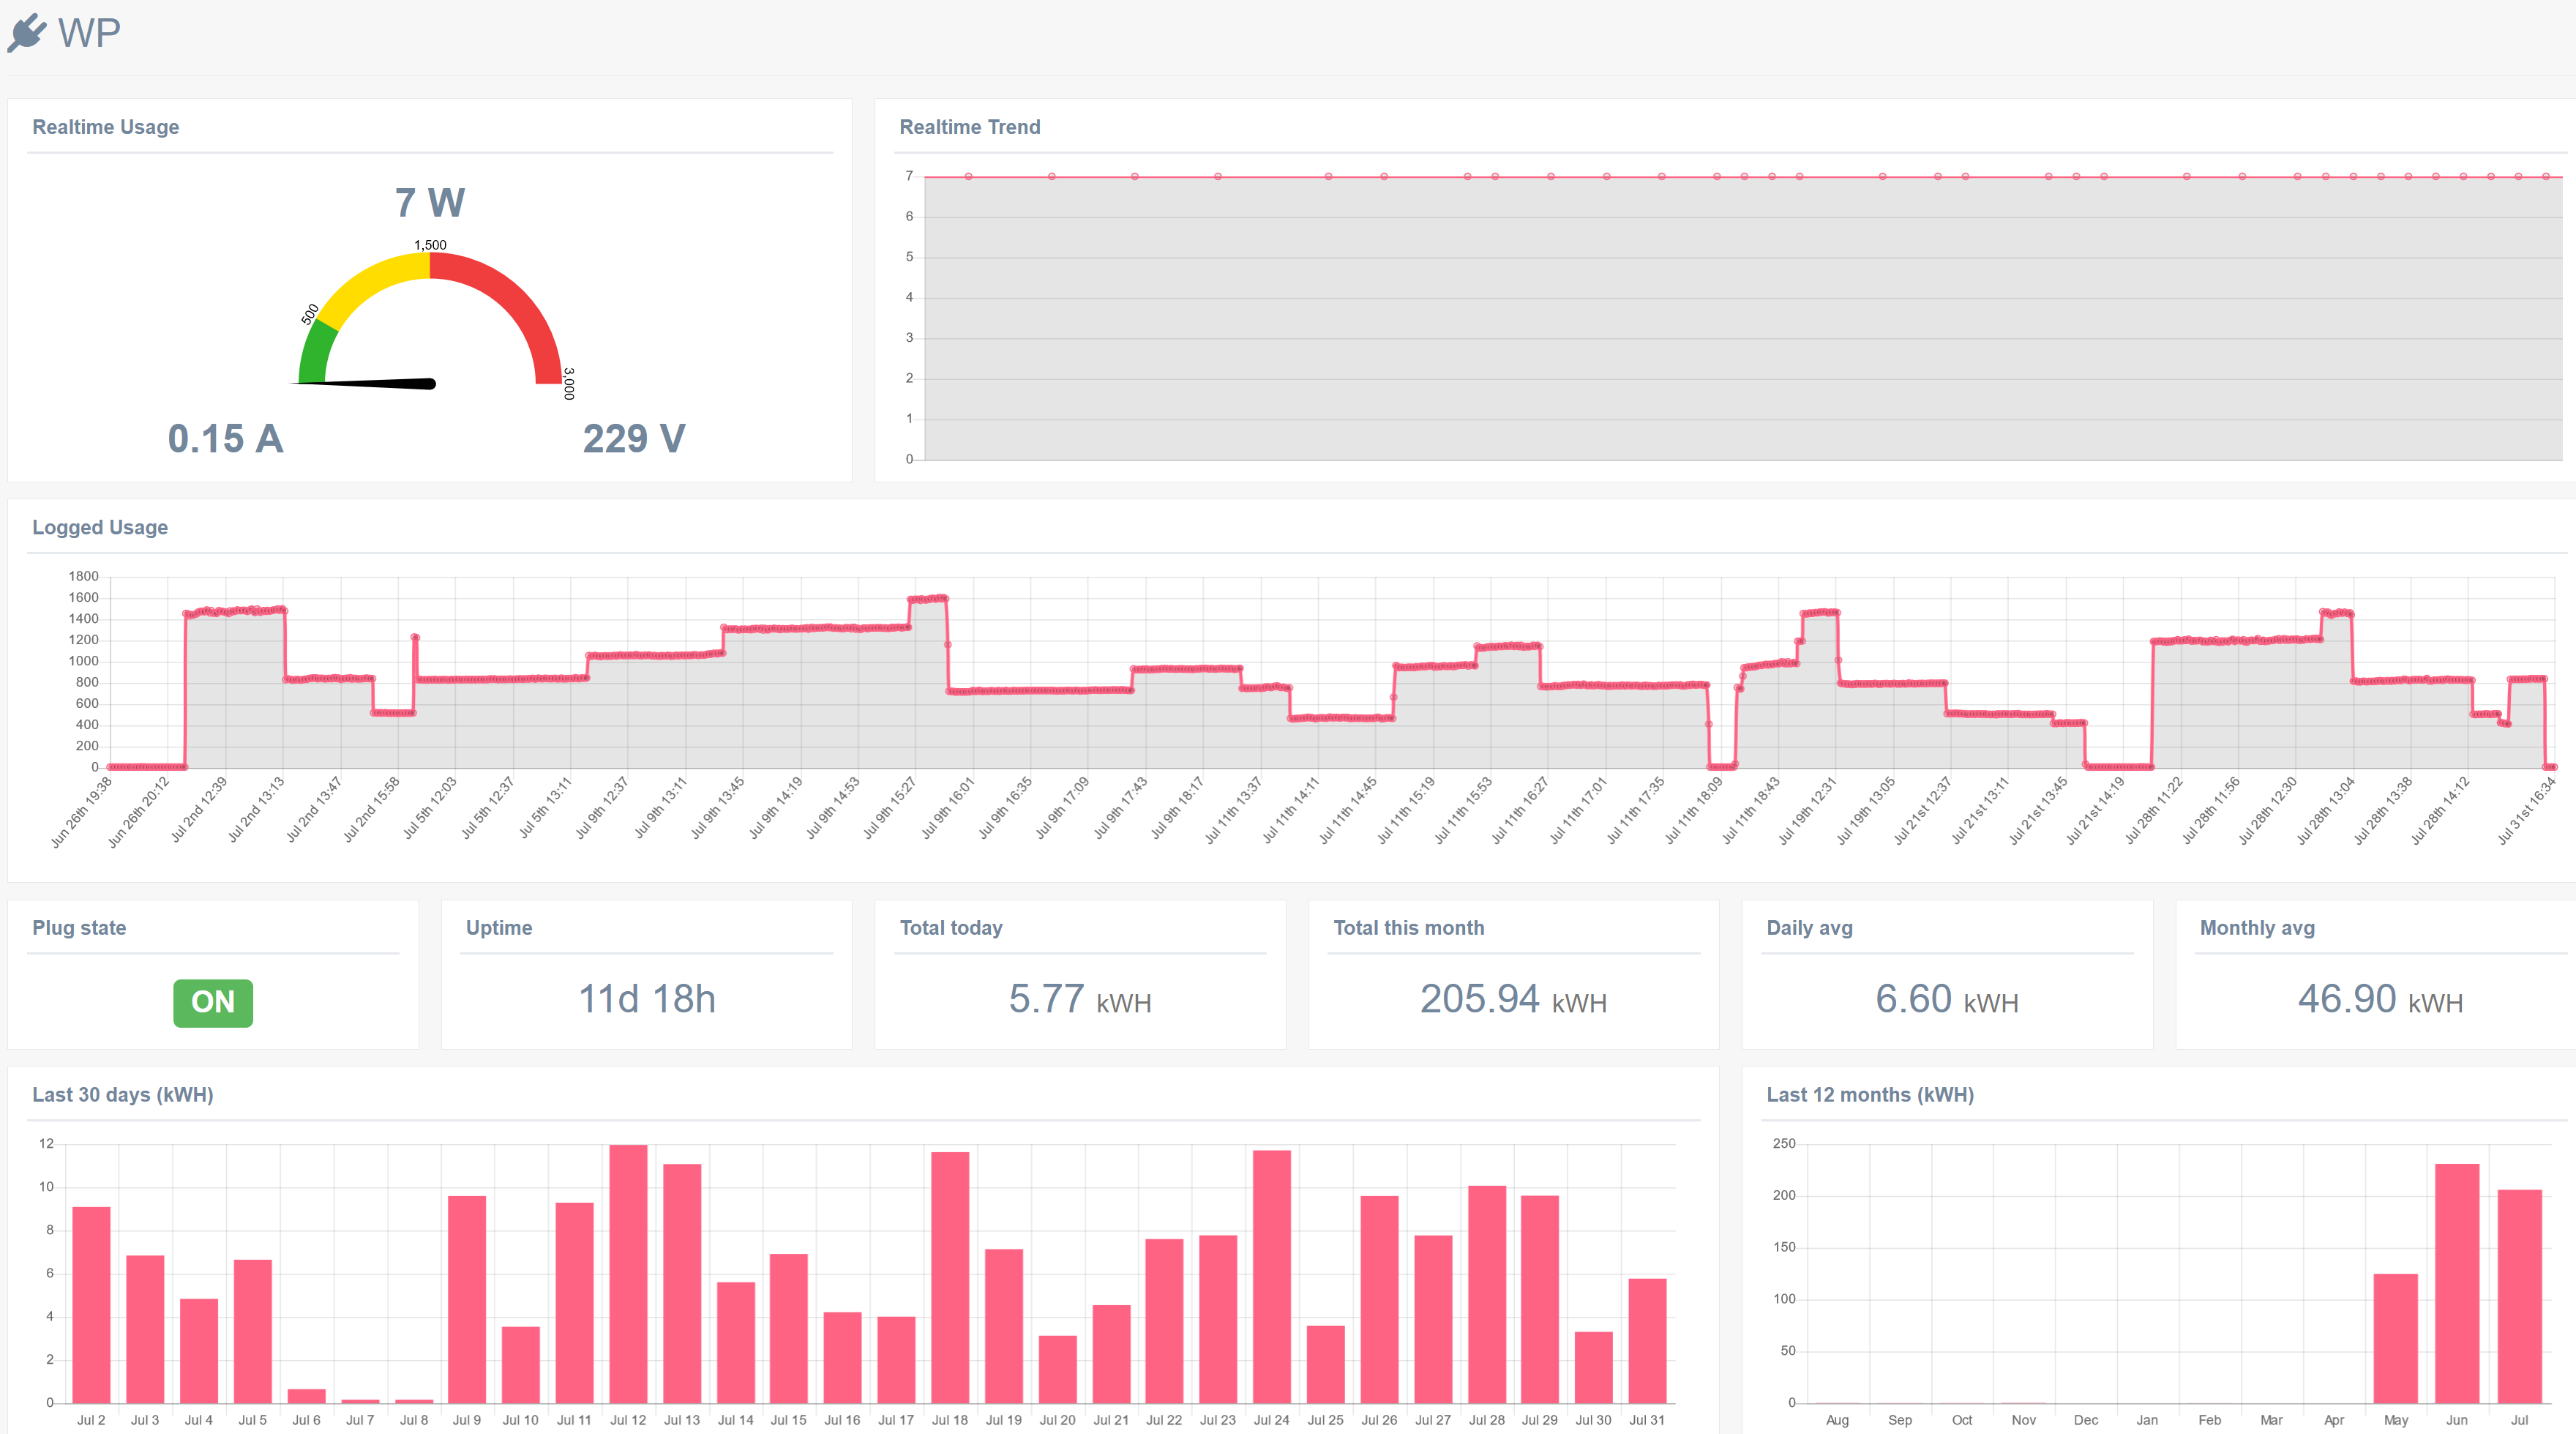Click the WP dashboard title
Screen dimensions: 2576x1434
89,33
